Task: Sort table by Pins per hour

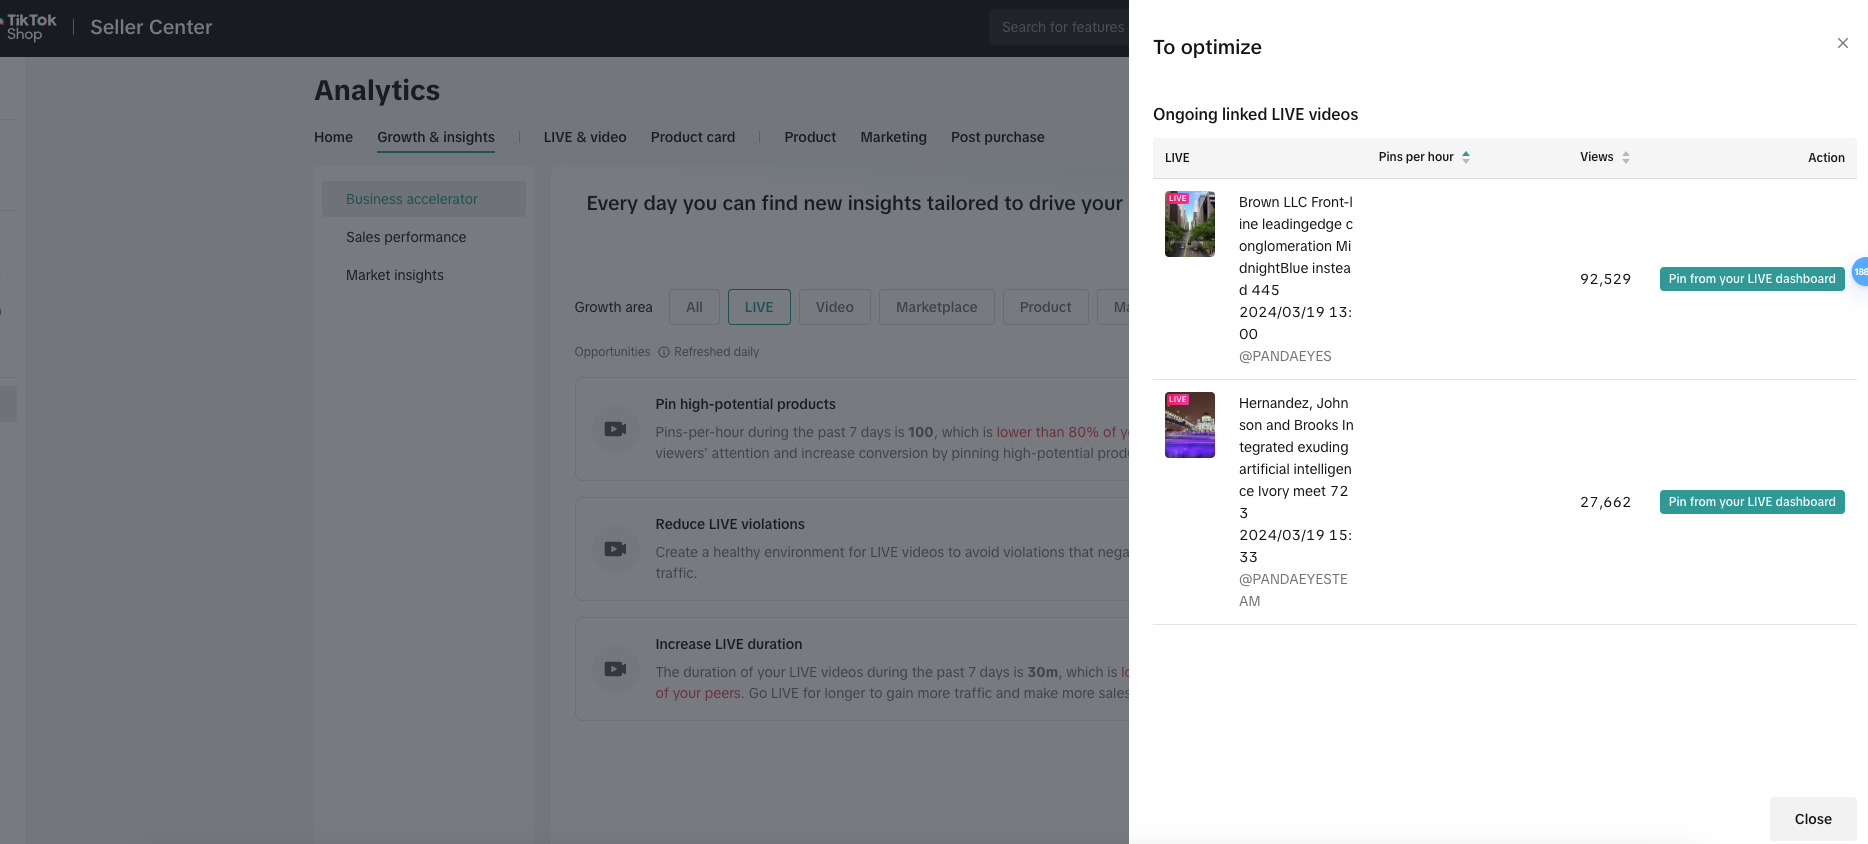Action: click(x=1465, y=157)
